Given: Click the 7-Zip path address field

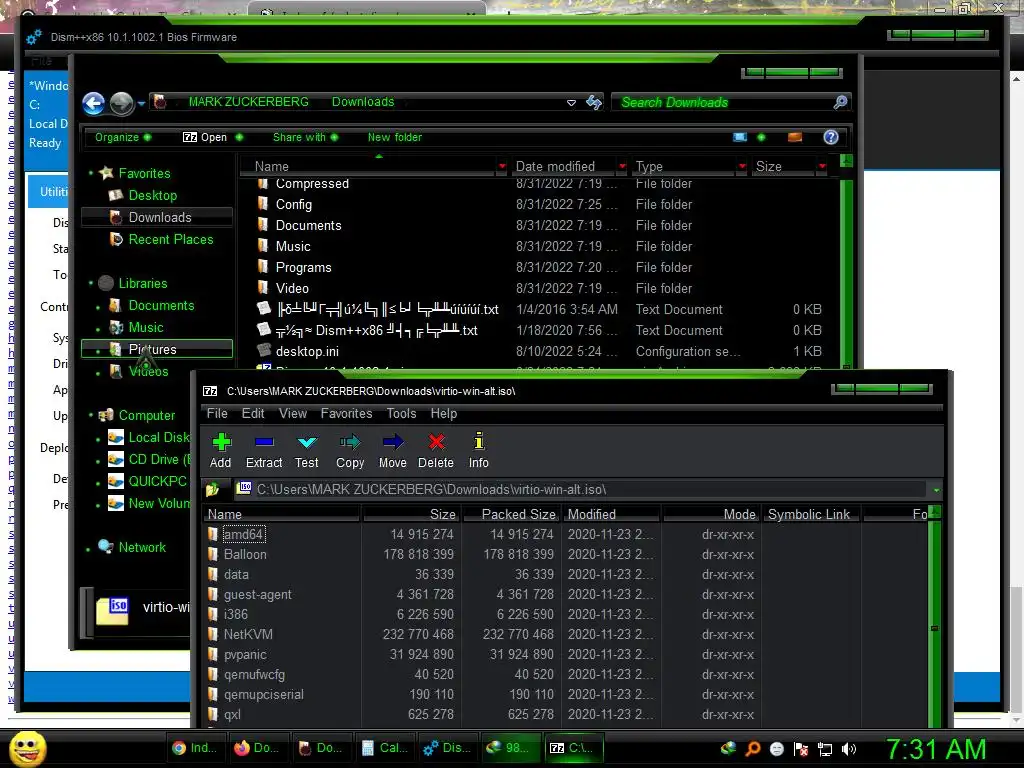Looking at the screenshot, I should click(x=581, y=489).
